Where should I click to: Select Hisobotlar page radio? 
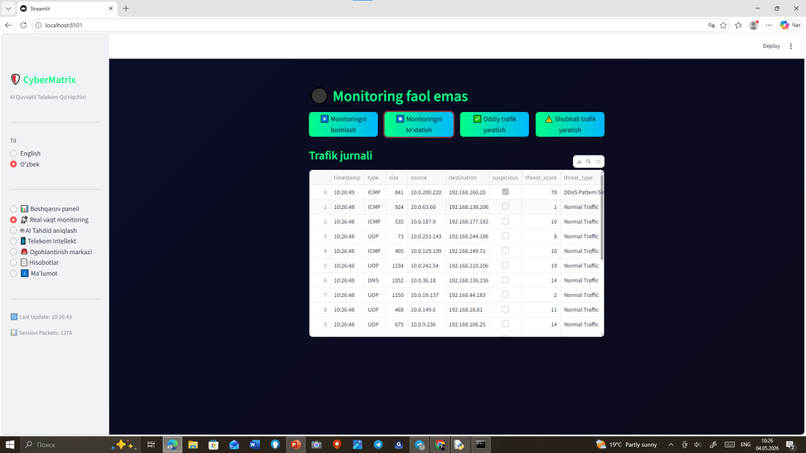pos(13,262)
